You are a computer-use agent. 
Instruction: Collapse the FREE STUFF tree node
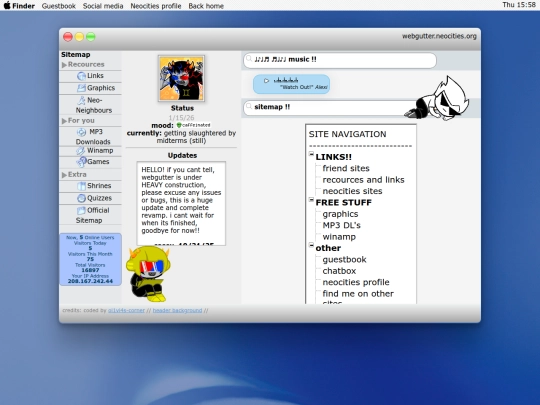point(311,199)
